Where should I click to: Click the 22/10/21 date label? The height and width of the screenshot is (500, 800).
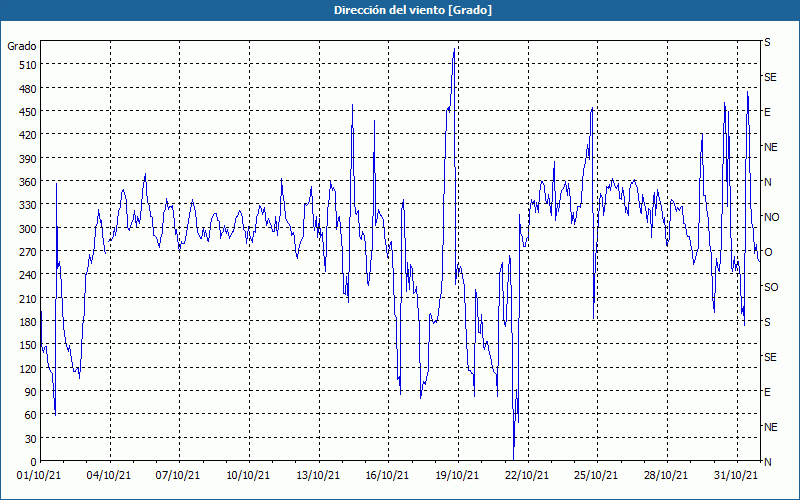(527, 476)
